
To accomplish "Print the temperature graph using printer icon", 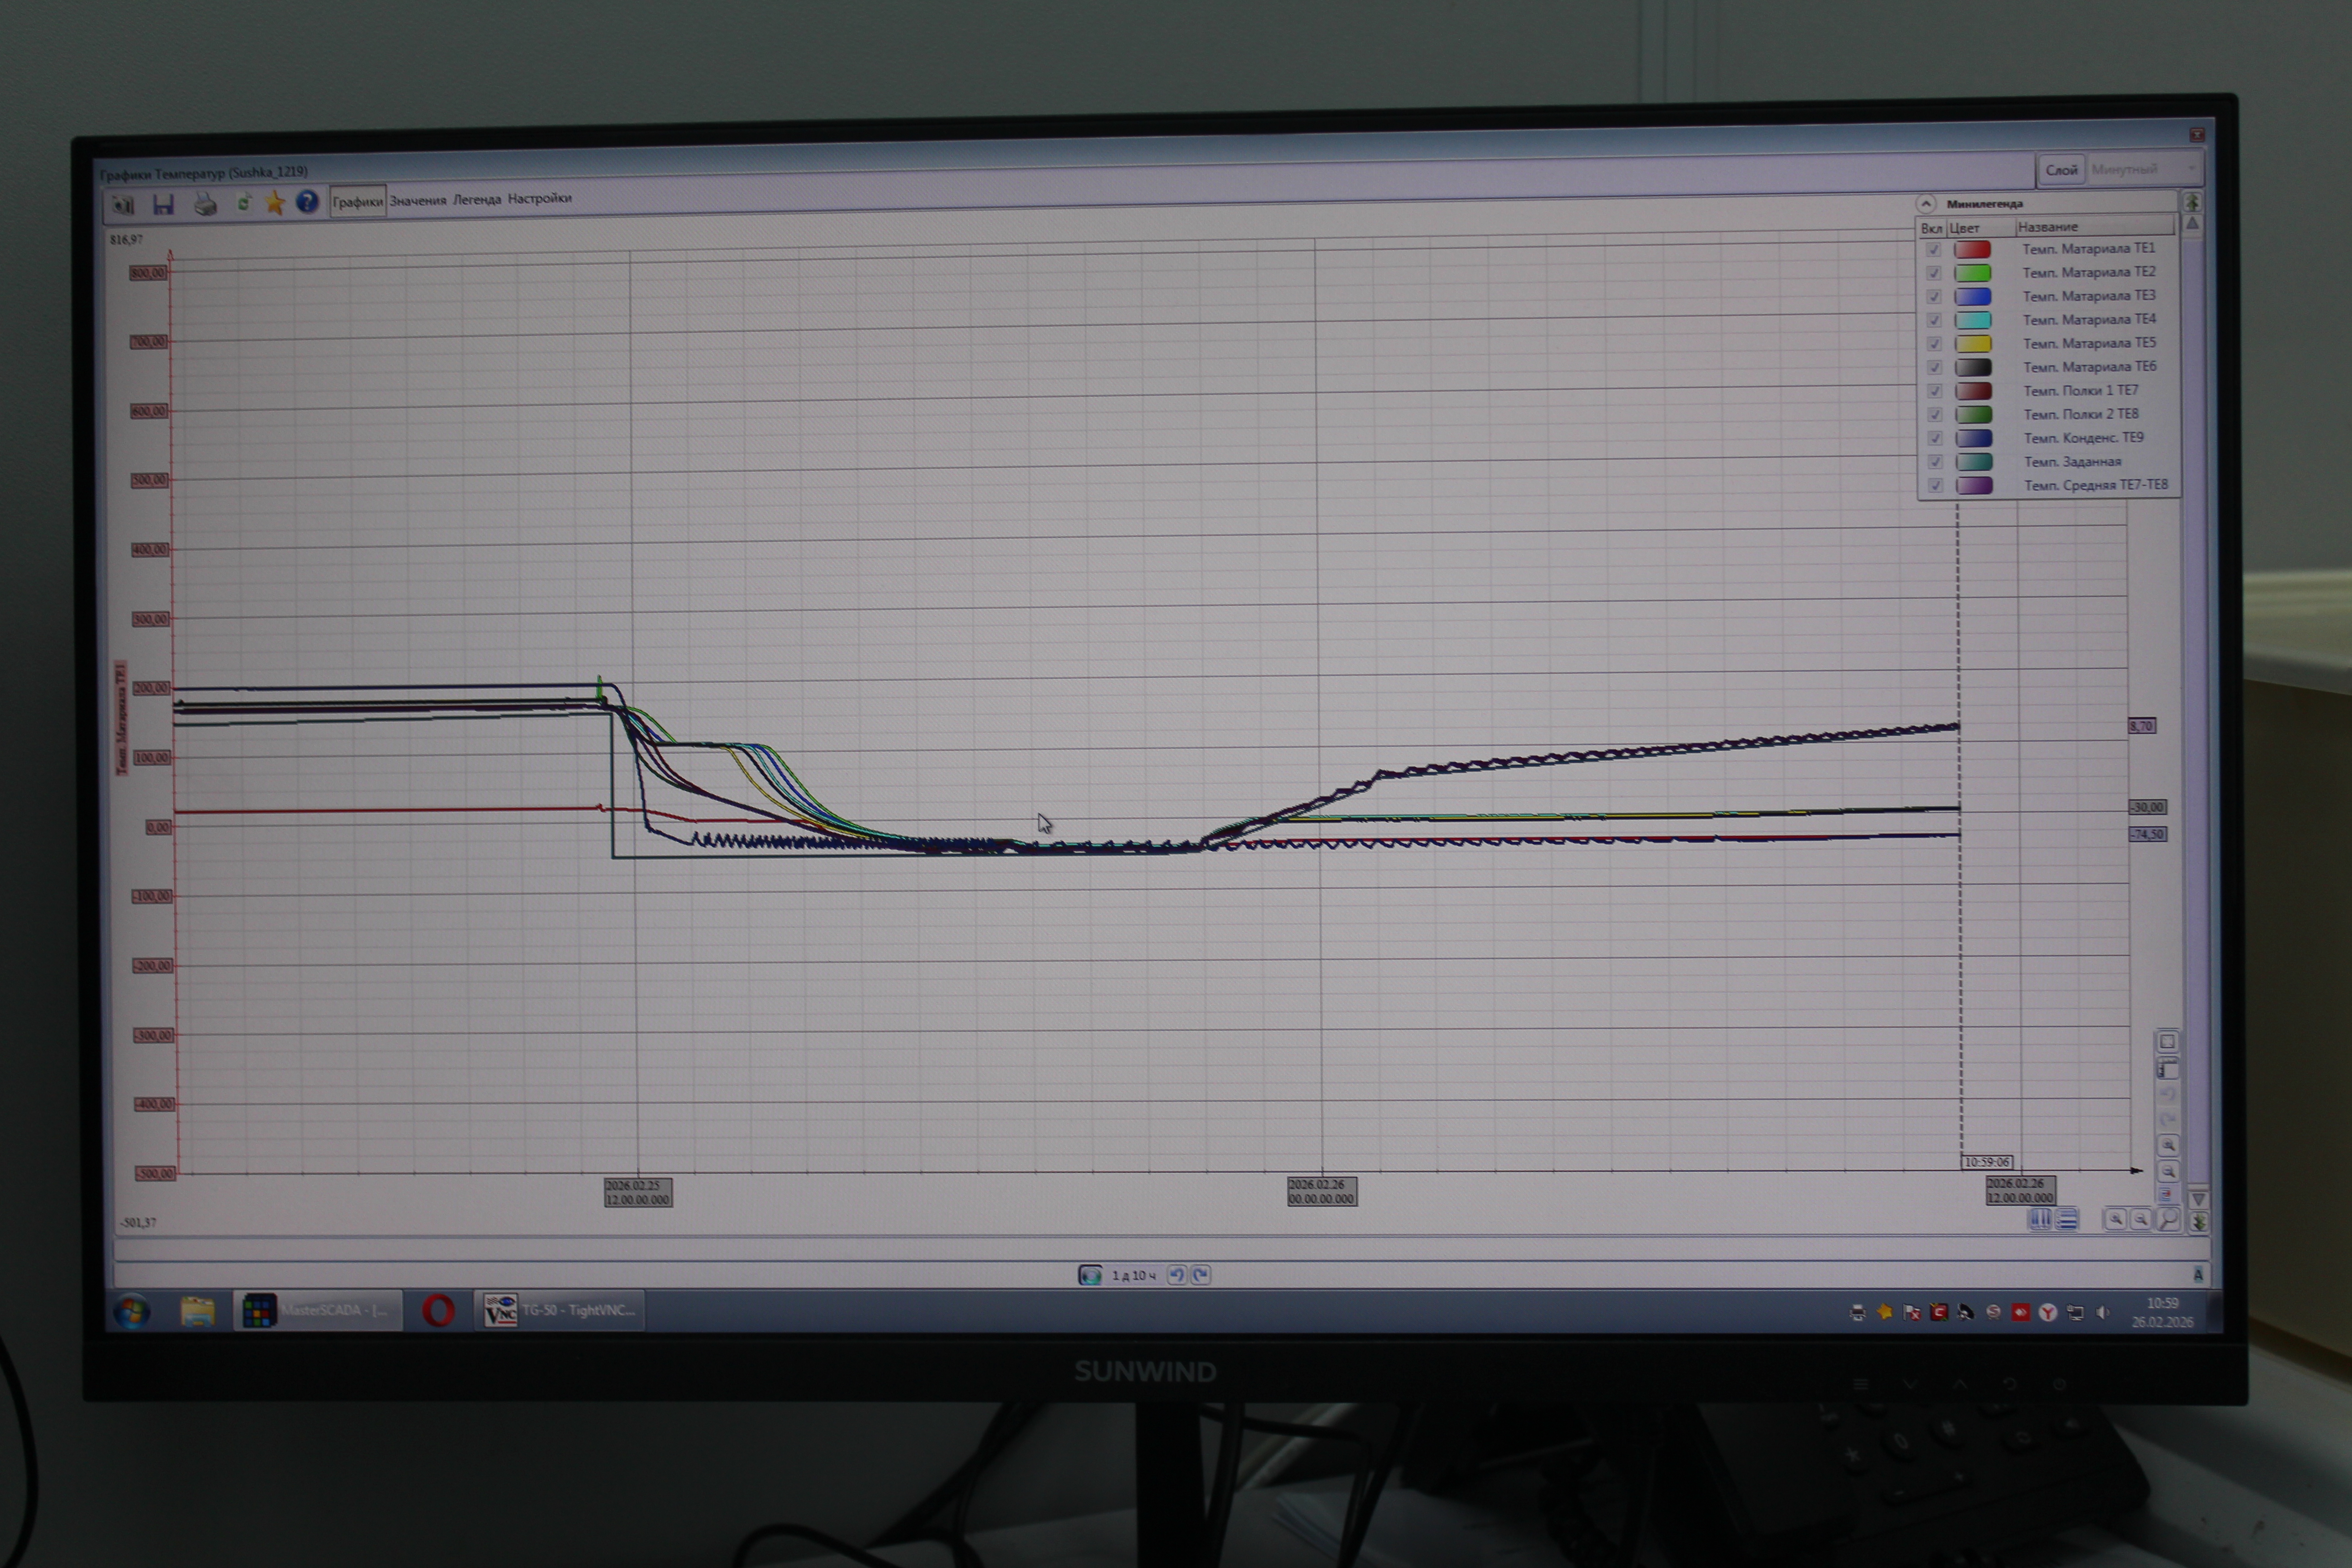I will coord(205,204).
